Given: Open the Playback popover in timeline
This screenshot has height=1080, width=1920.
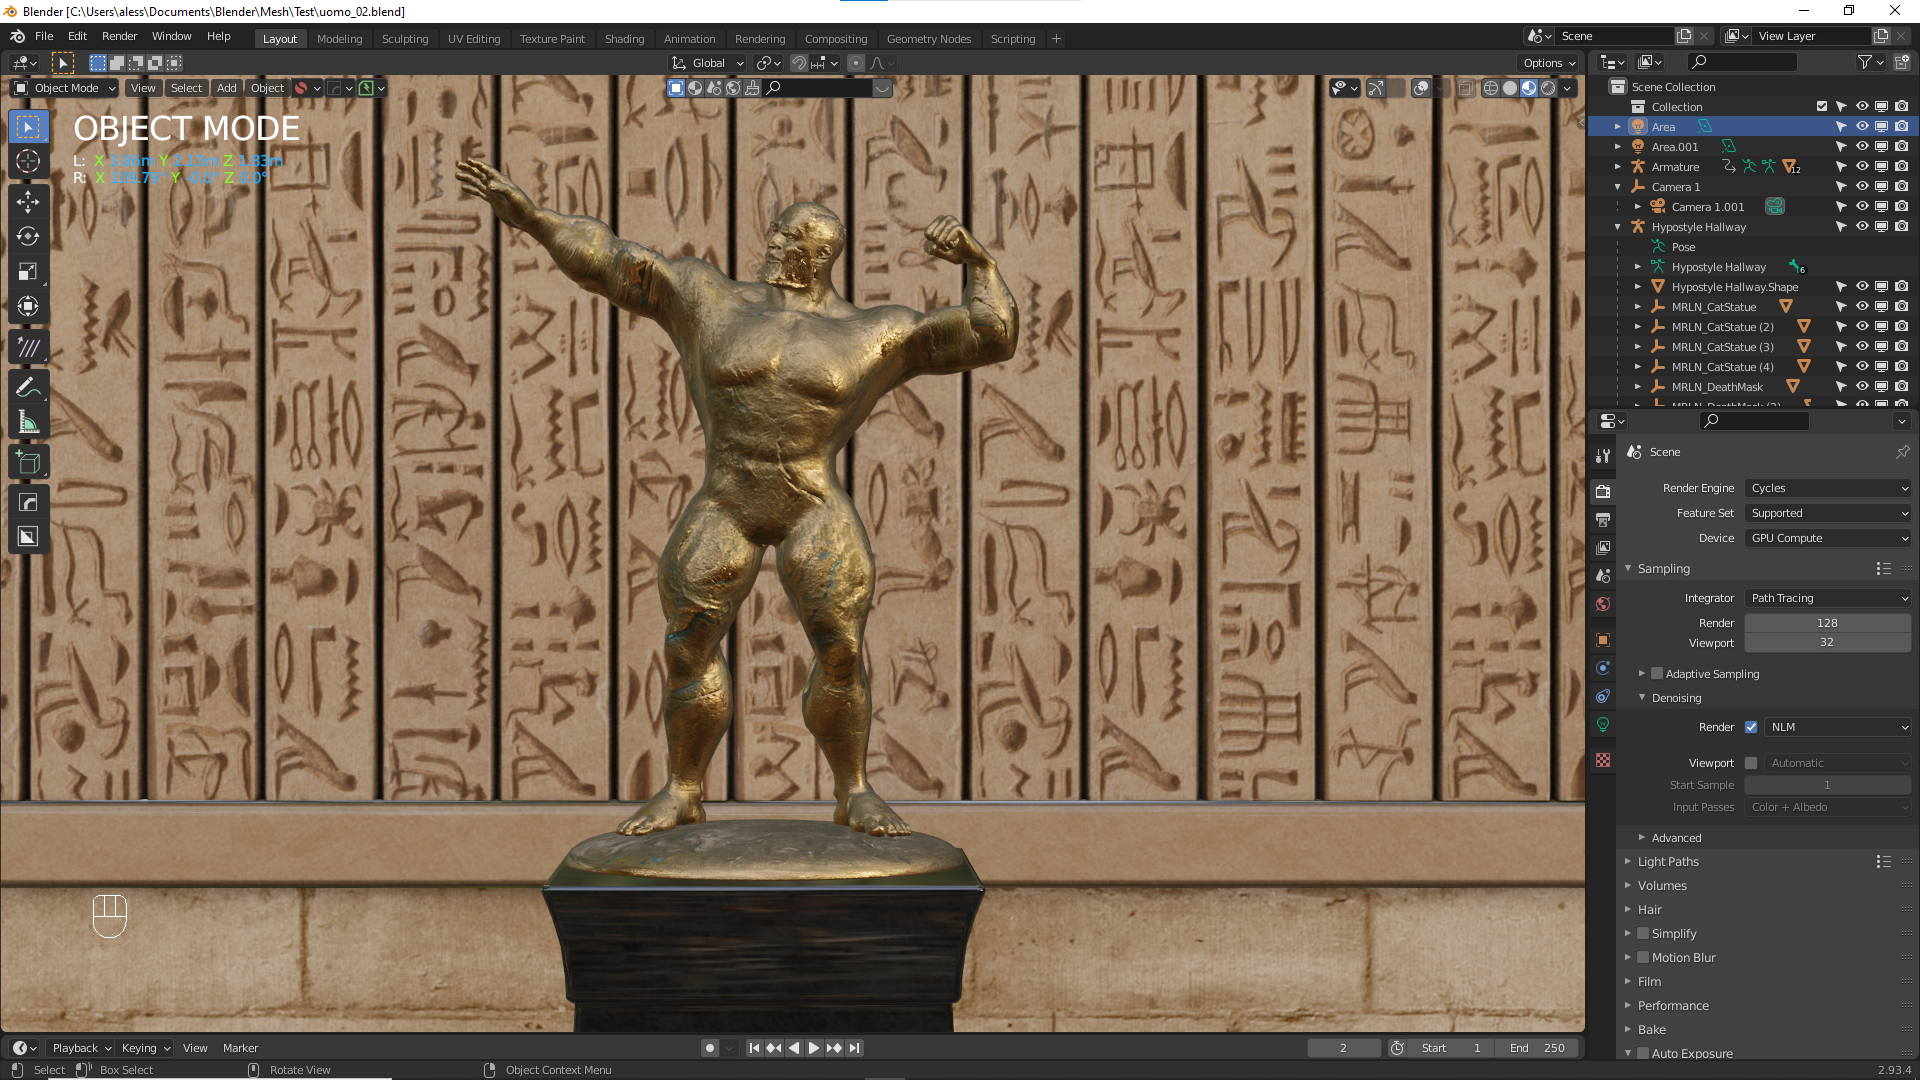Looking at the screenshot, I should [81, 1048].
